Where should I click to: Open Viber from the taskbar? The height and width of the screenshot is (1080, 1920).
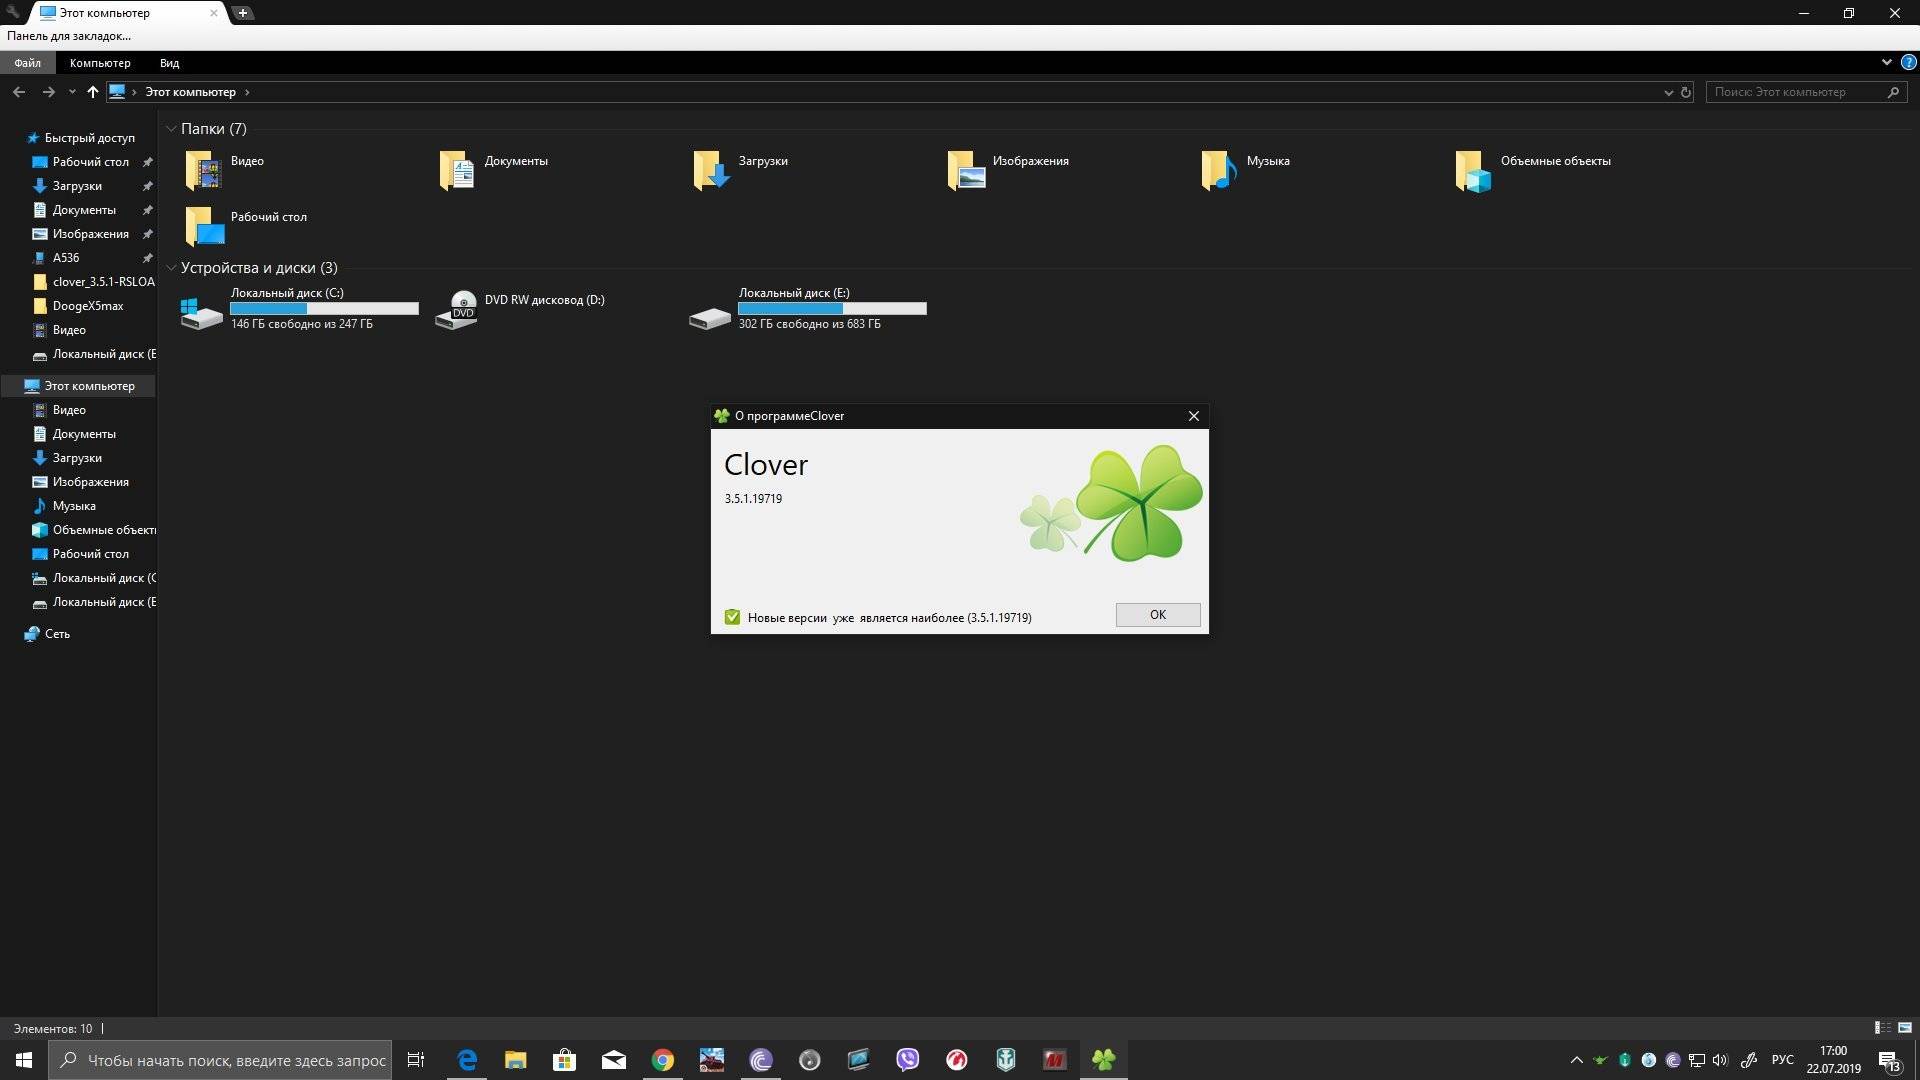coord(908,1060)
